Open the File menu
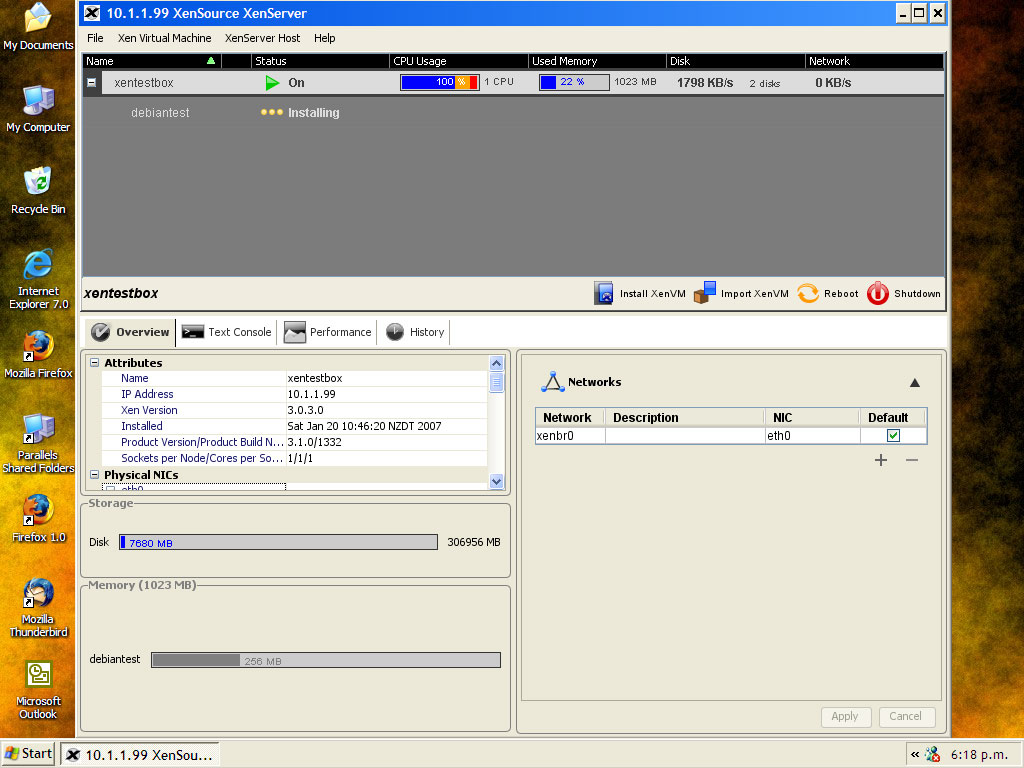This screenshot has width=1024, height=768. click(95, 38)
